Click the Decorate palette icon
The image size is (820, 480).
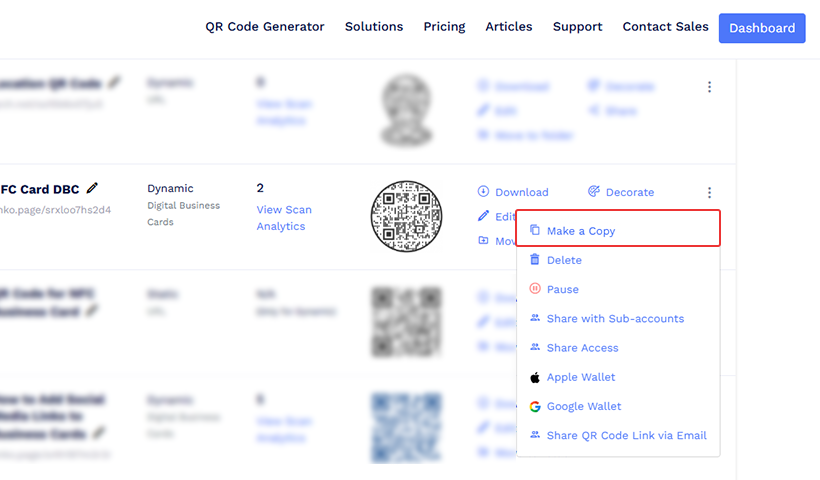click(x=594, y=191)
